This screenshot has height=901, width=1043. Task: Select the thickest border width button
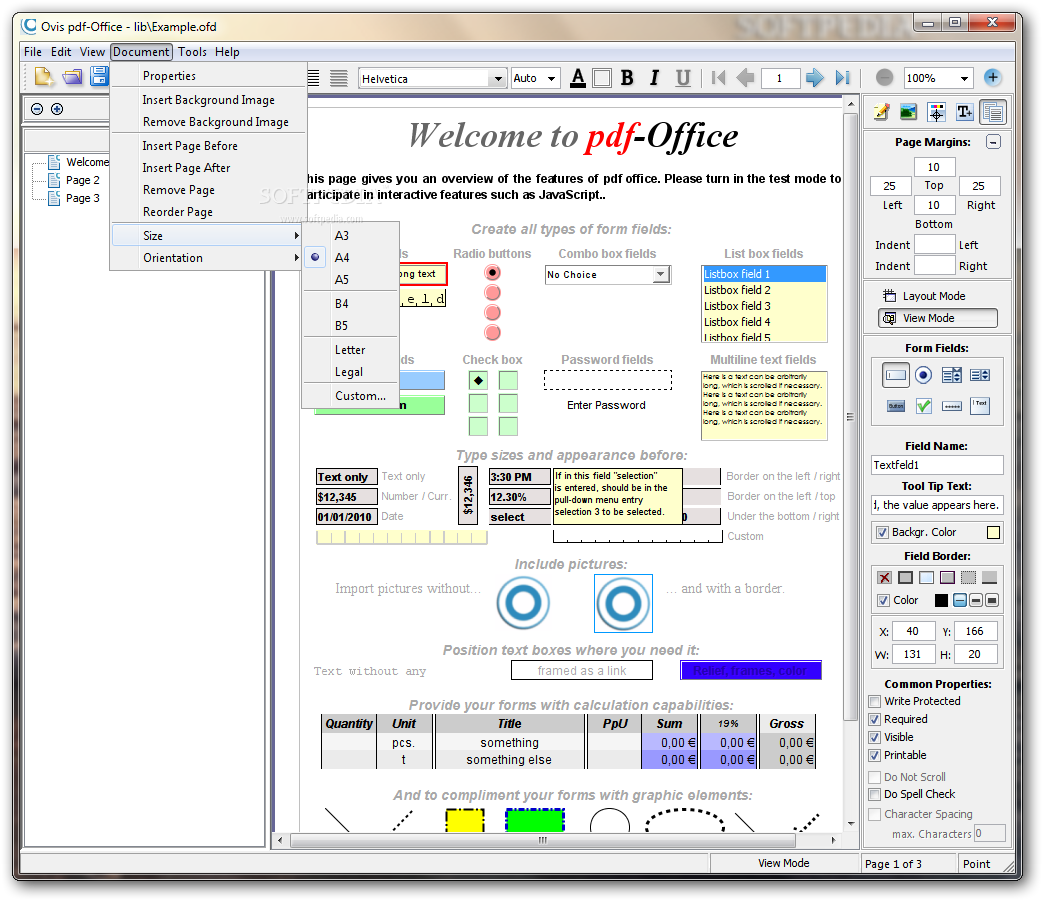992,600
